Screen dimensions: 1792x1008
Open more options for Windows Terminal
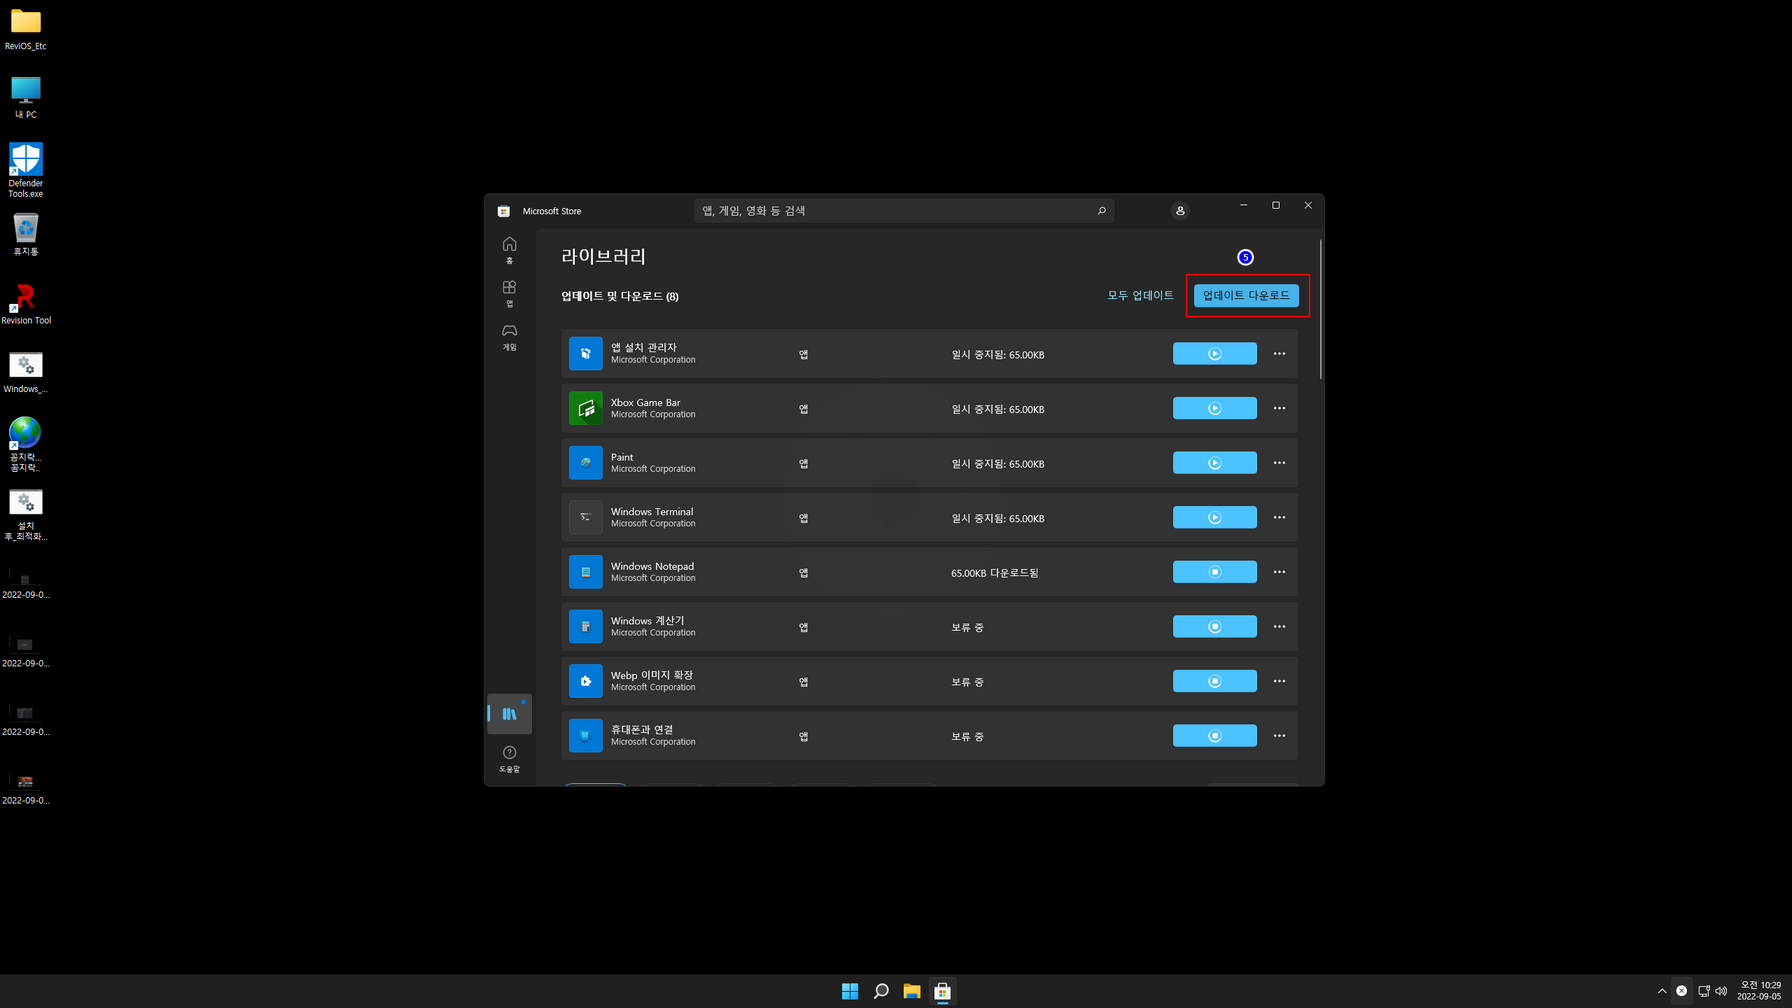click(x=1279, y=517)
